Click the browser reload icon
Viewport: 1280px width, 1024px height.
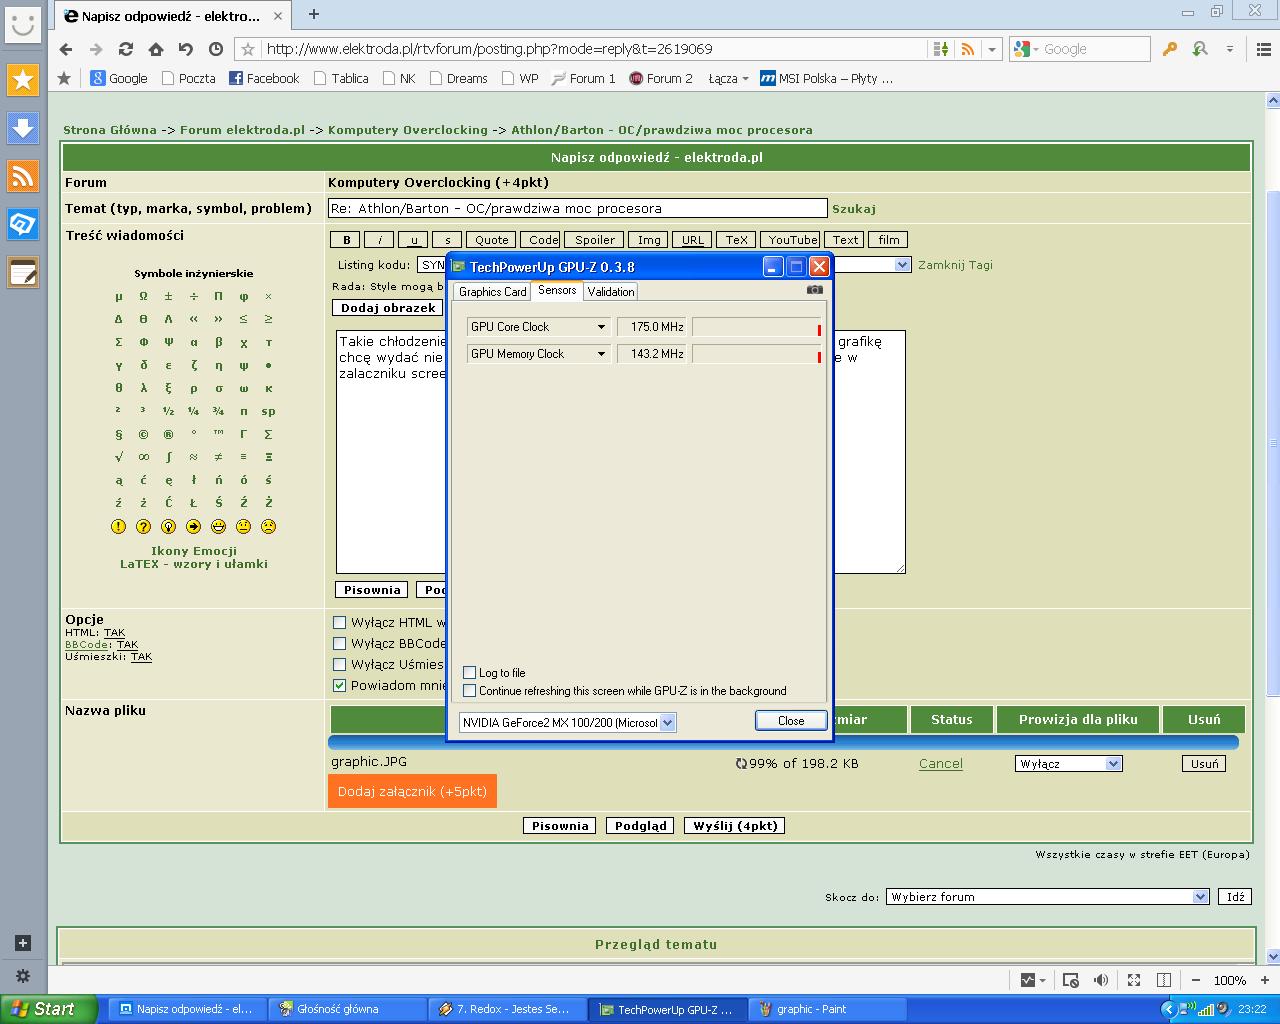[126, 49]
